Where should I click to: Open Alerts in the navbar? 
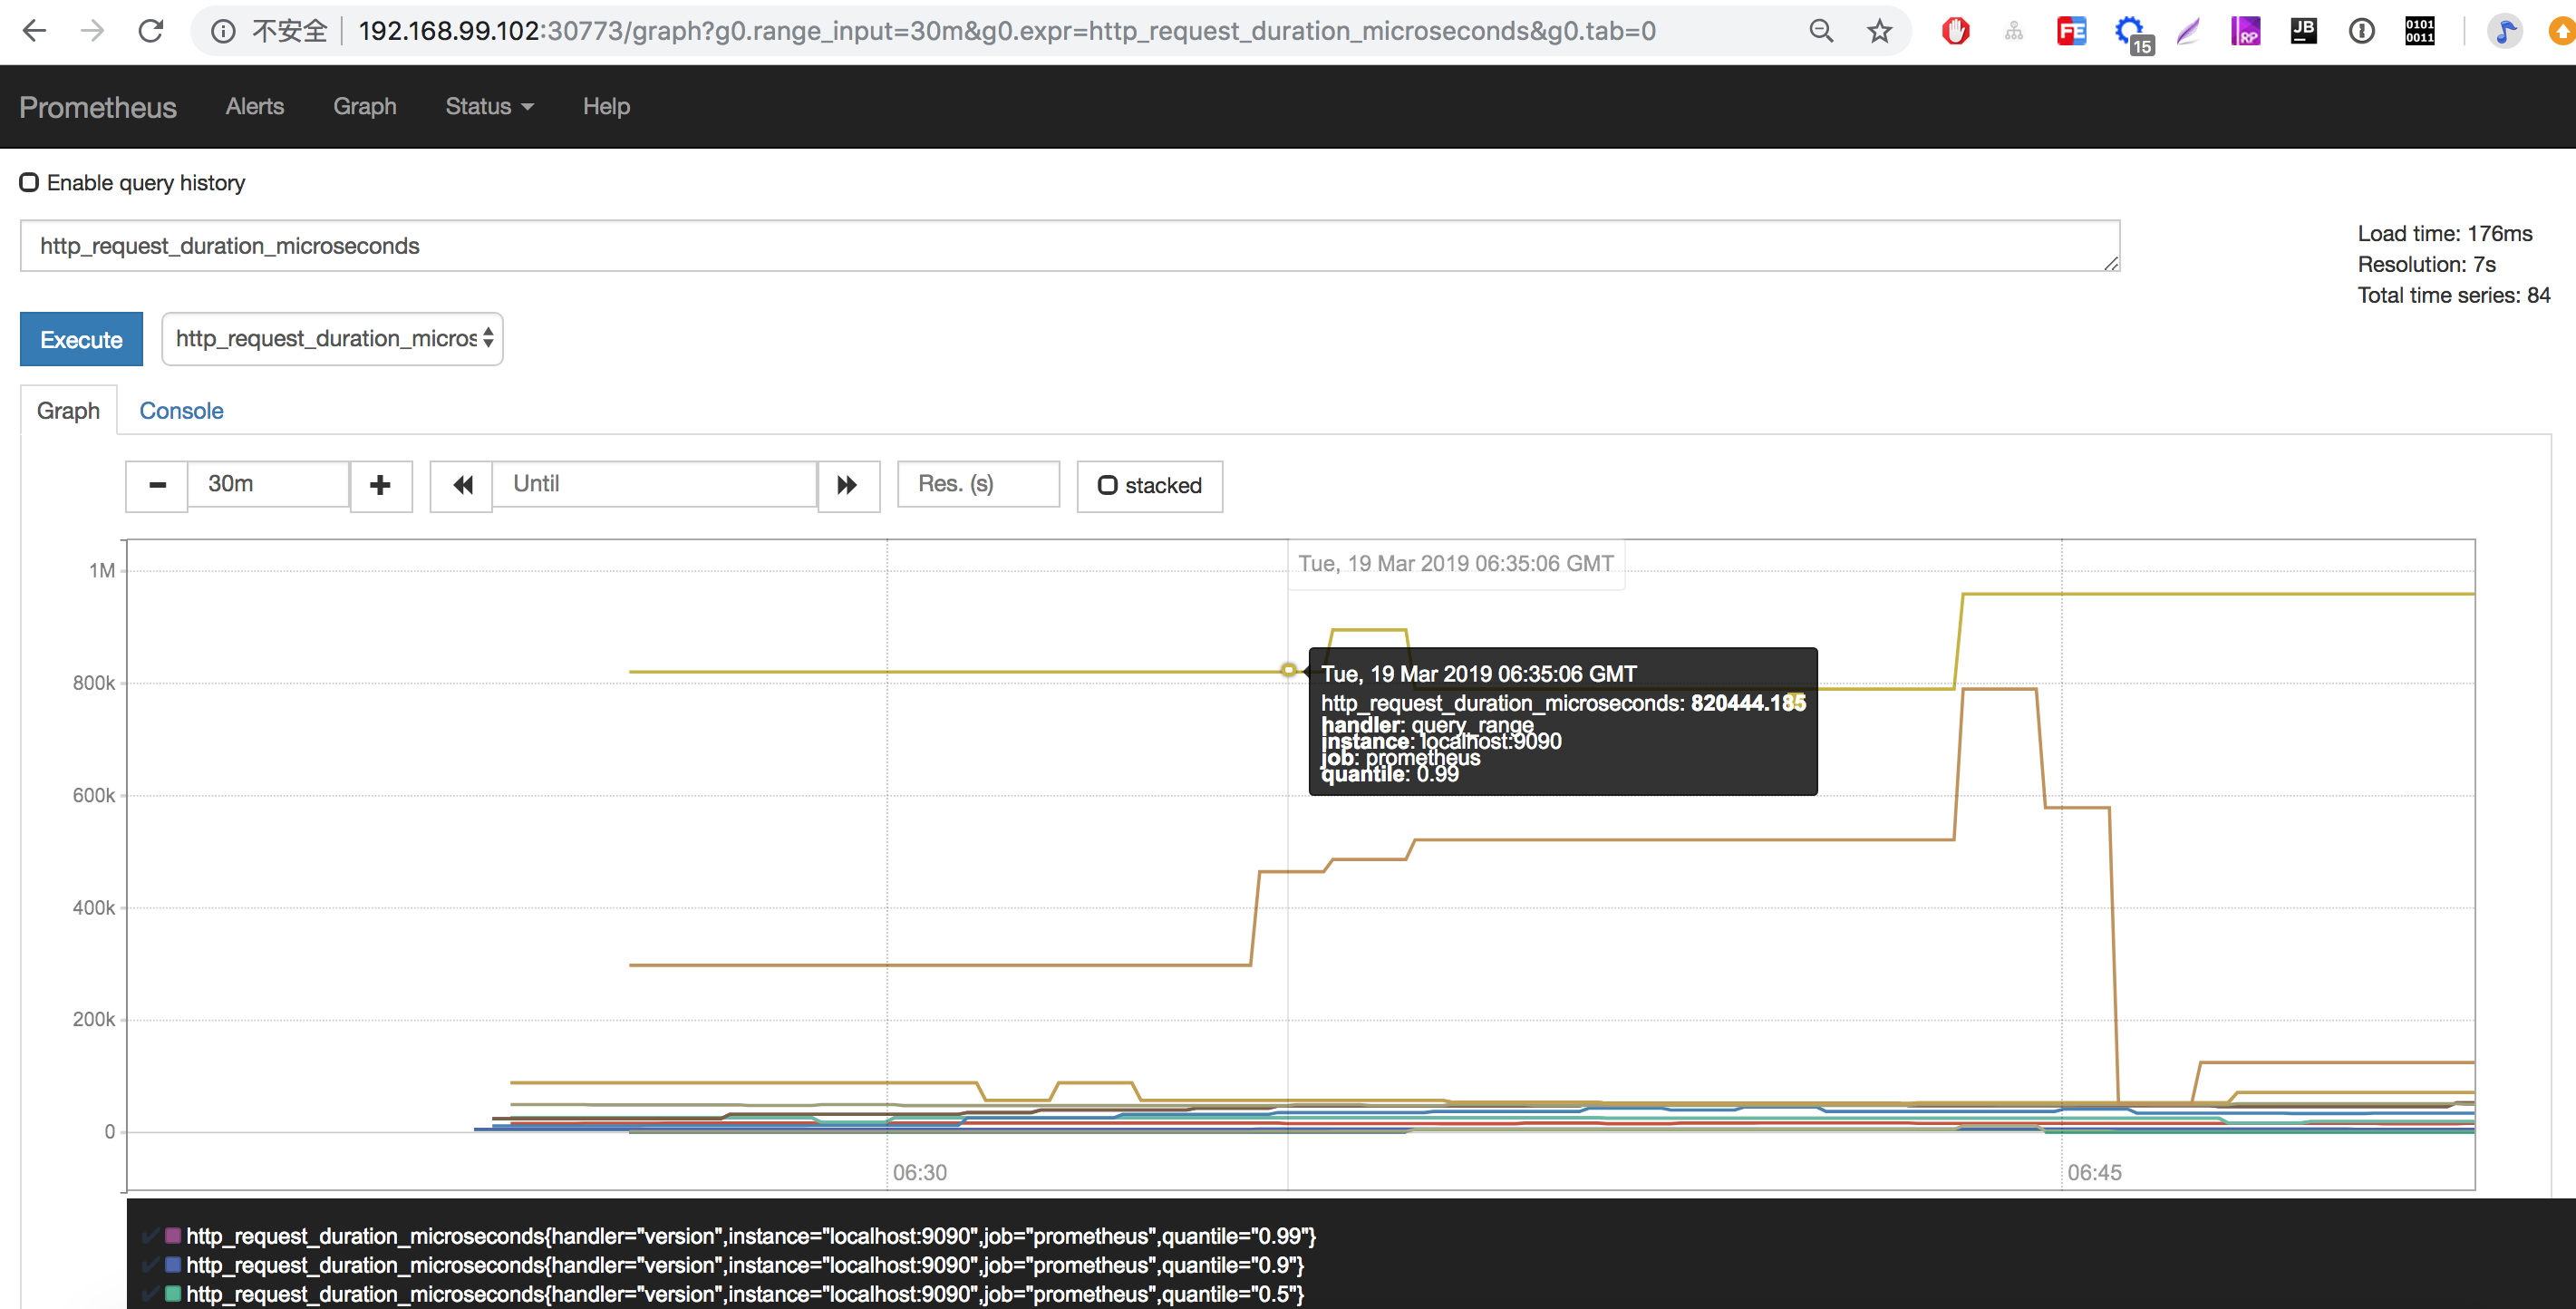[255, 106]
